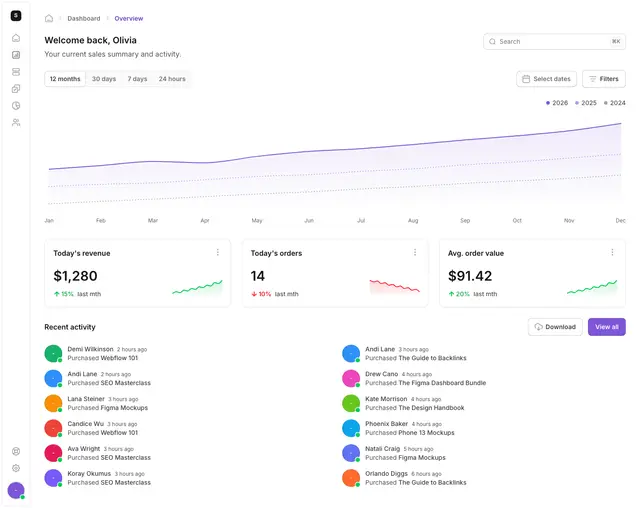This screenshot has height=508, width=640.
Task: Click Natali Craig's avatar
Action: click(351, 453)
